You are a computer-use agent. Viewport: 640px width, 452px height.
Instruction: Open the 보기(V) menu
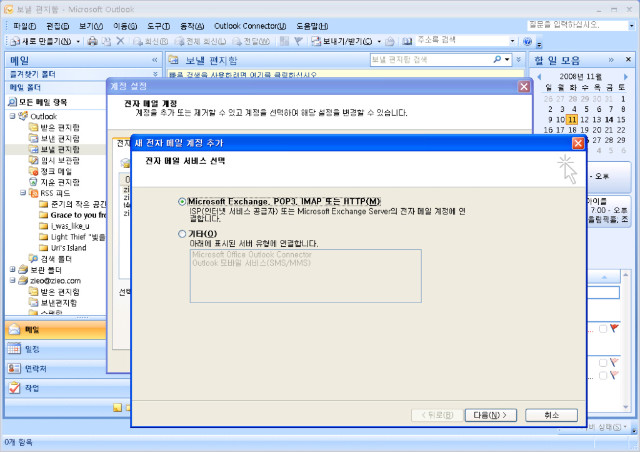pyautogui.click(x=91, y=26)
